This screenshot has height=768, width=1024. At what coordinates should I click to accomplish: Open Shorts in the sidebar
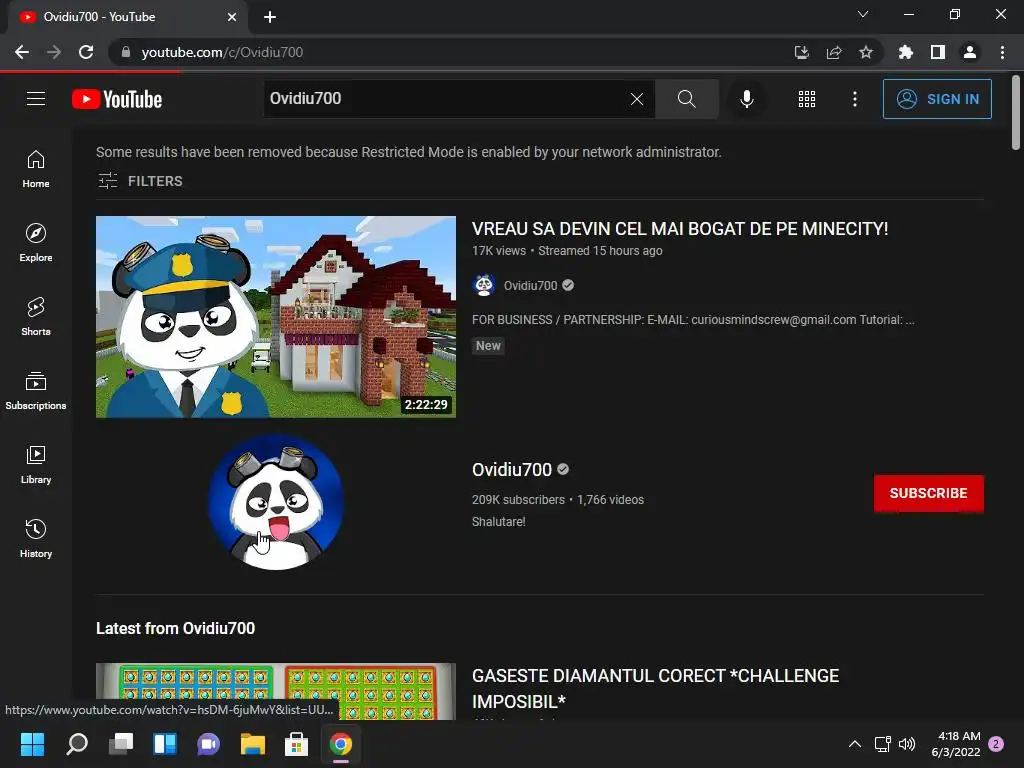[36, 317]
